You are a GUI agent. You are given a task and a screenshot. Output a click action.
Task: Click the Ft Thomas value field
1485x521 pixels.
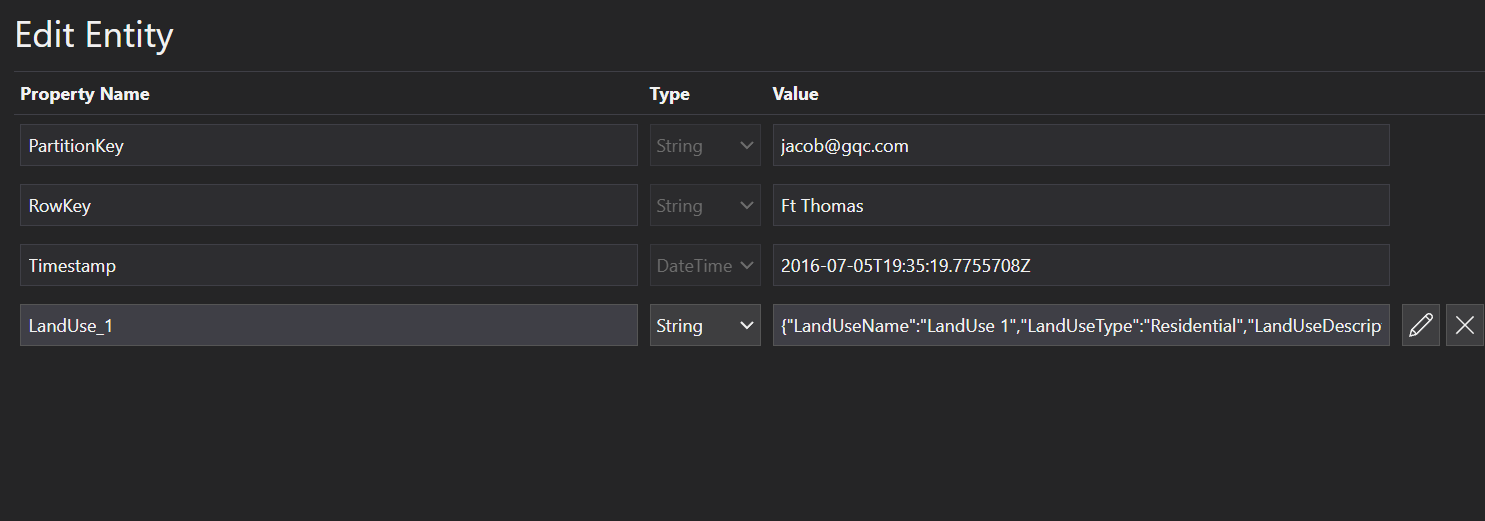[x=1081, y=205]
